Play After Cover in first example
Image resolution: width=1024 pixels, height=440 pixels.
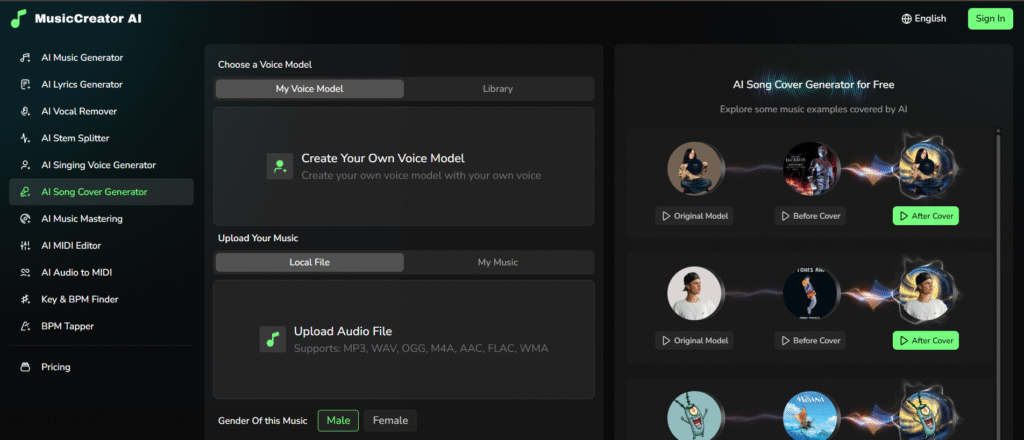click(x=926, y=216)
